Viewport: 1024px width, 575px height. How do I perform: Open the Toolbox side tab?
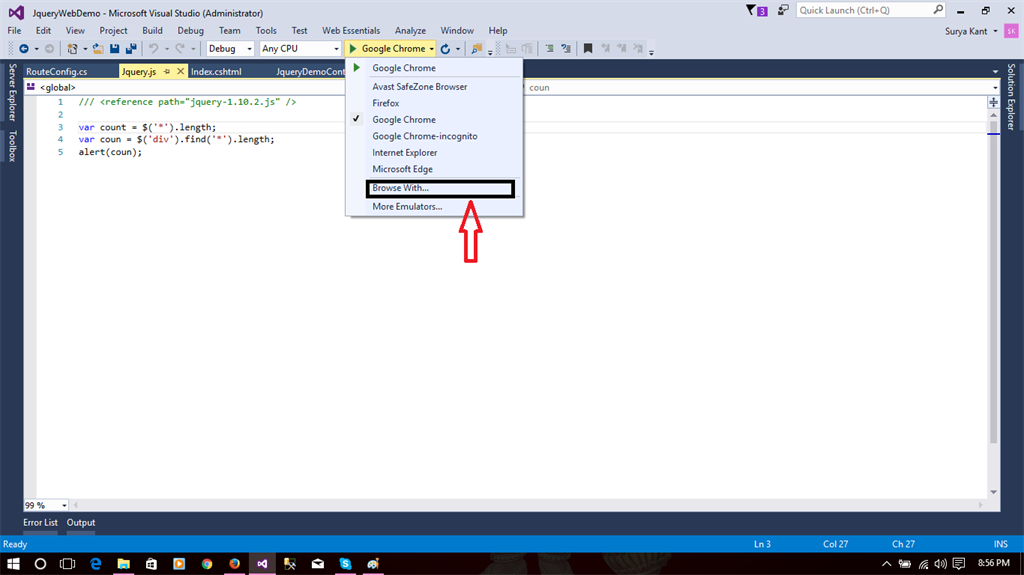pos(12,146)
